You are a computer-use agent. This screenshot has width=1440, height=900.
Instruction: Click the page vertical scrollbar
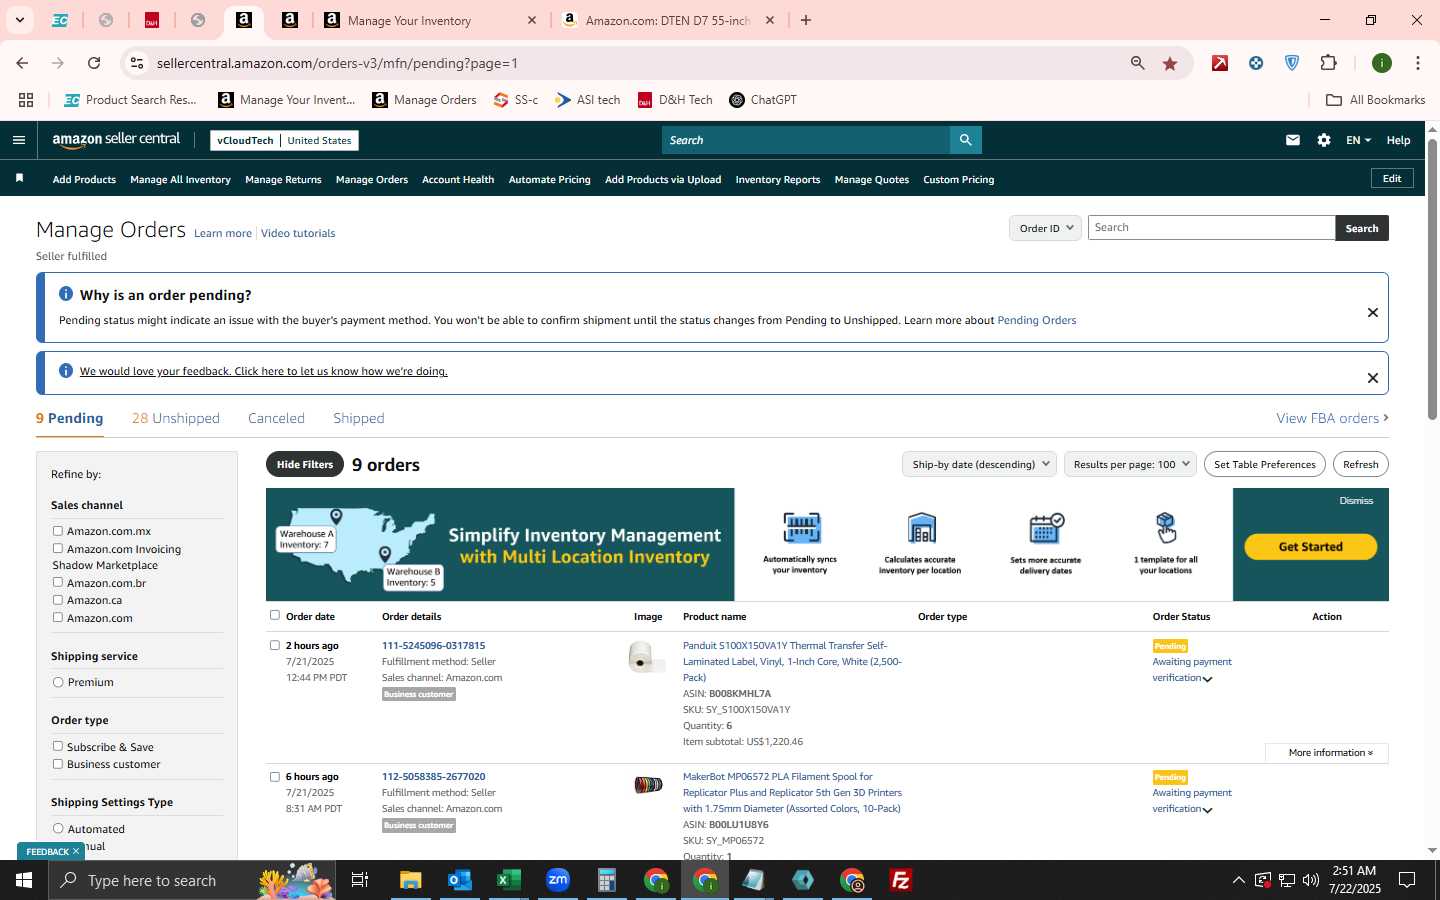tap(1432, 280)
